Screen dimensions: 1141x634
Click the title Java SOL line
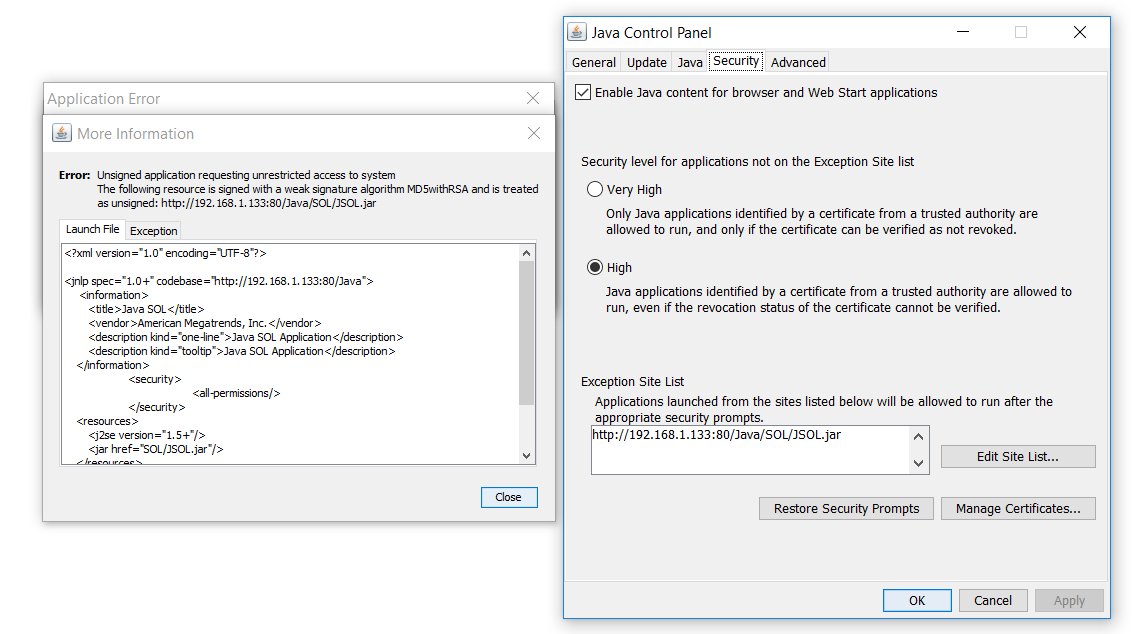146,309
